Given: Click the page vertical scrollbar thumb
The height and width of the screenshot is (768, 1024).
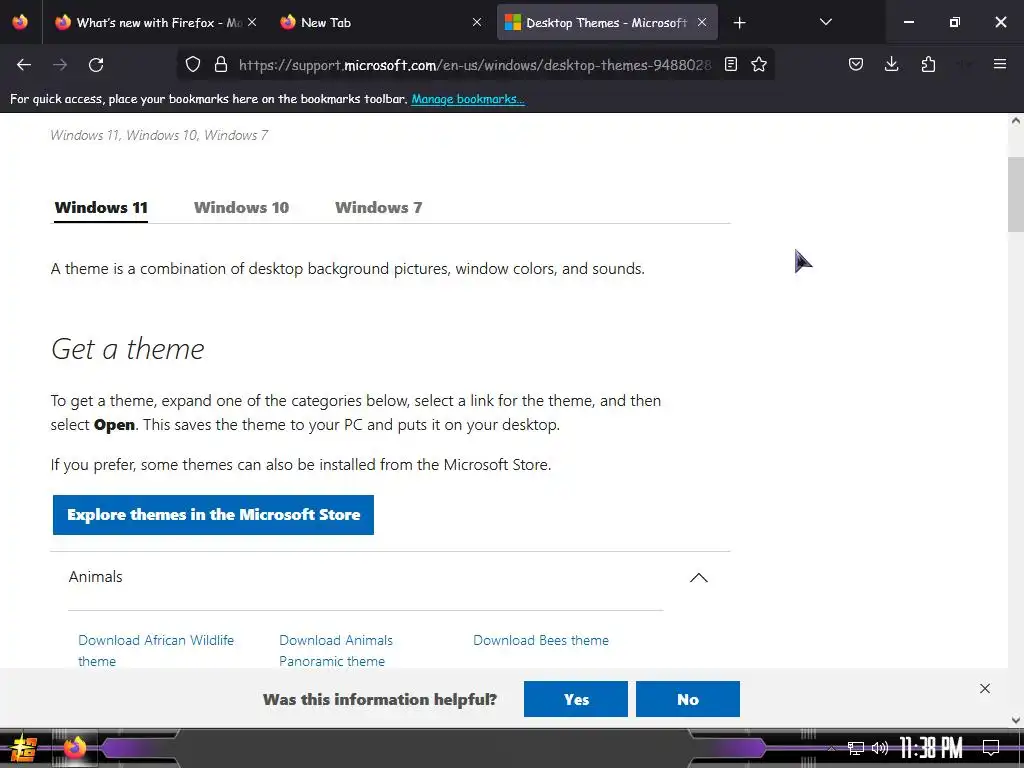Looking at the screenshot, I should click(x=1016, y=195).
